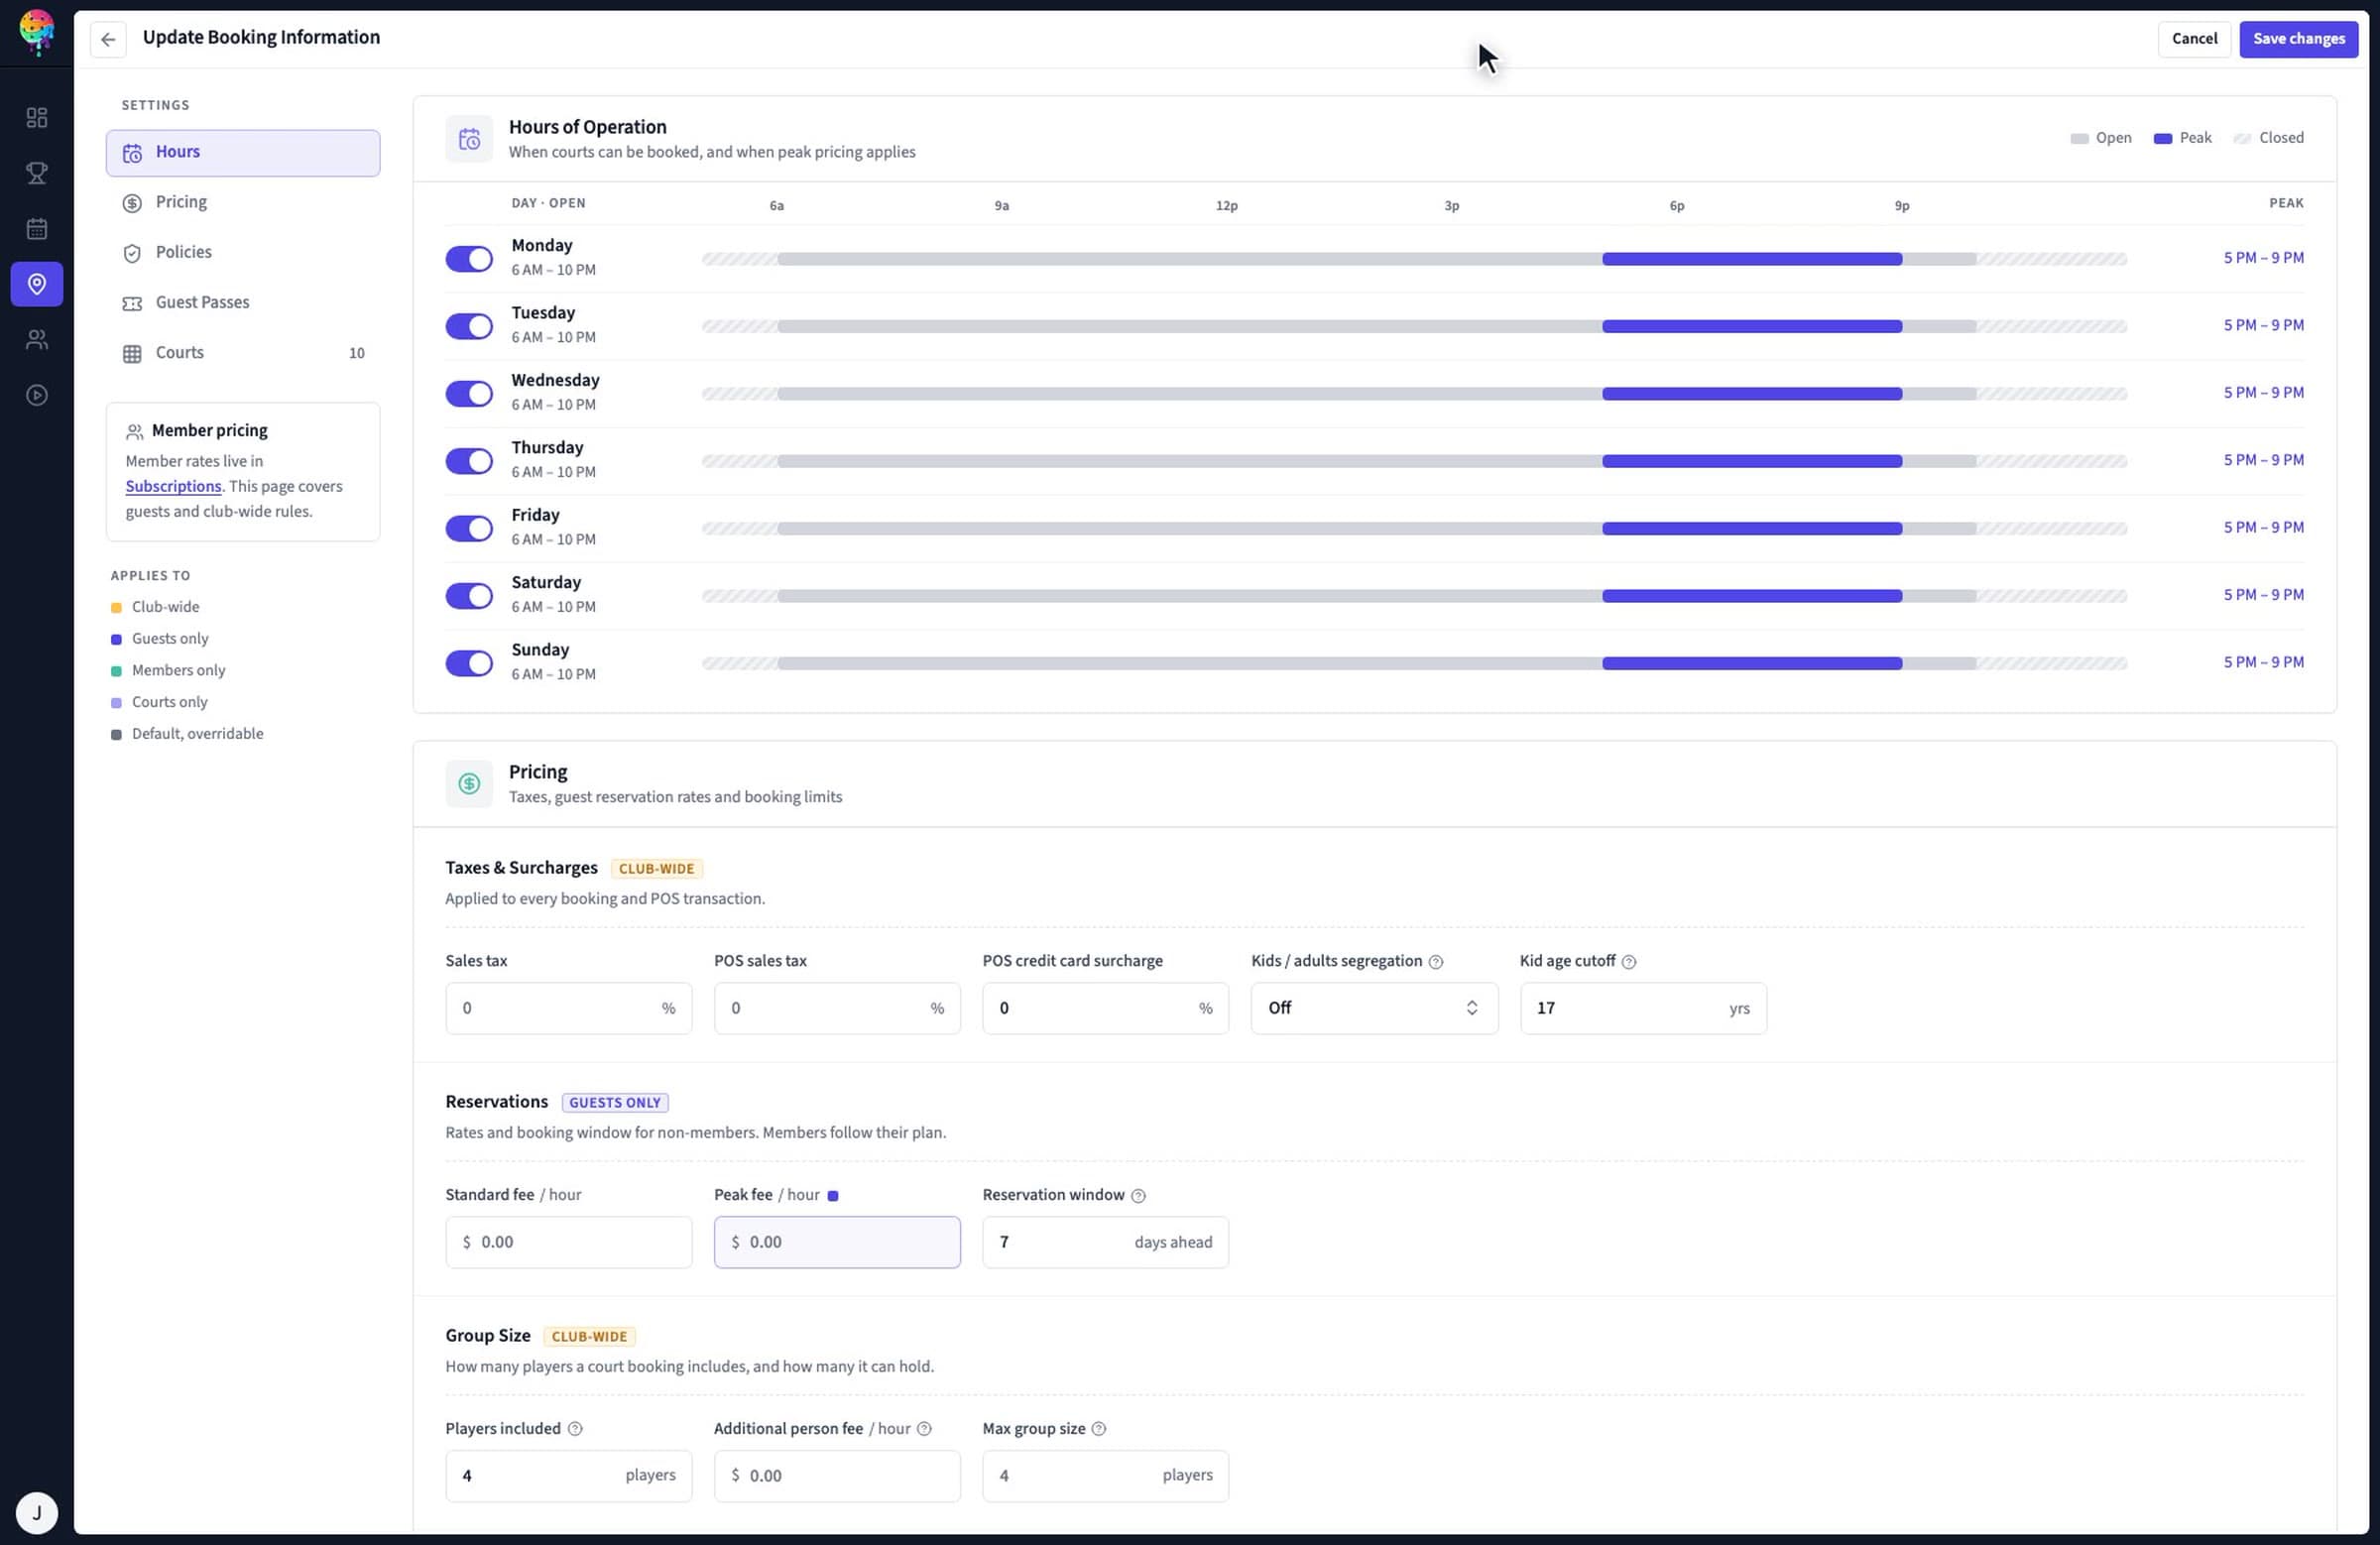2380x1545 pixels.
Task: Click Kids / adults segregation help icon
Action: [1435, 962]
